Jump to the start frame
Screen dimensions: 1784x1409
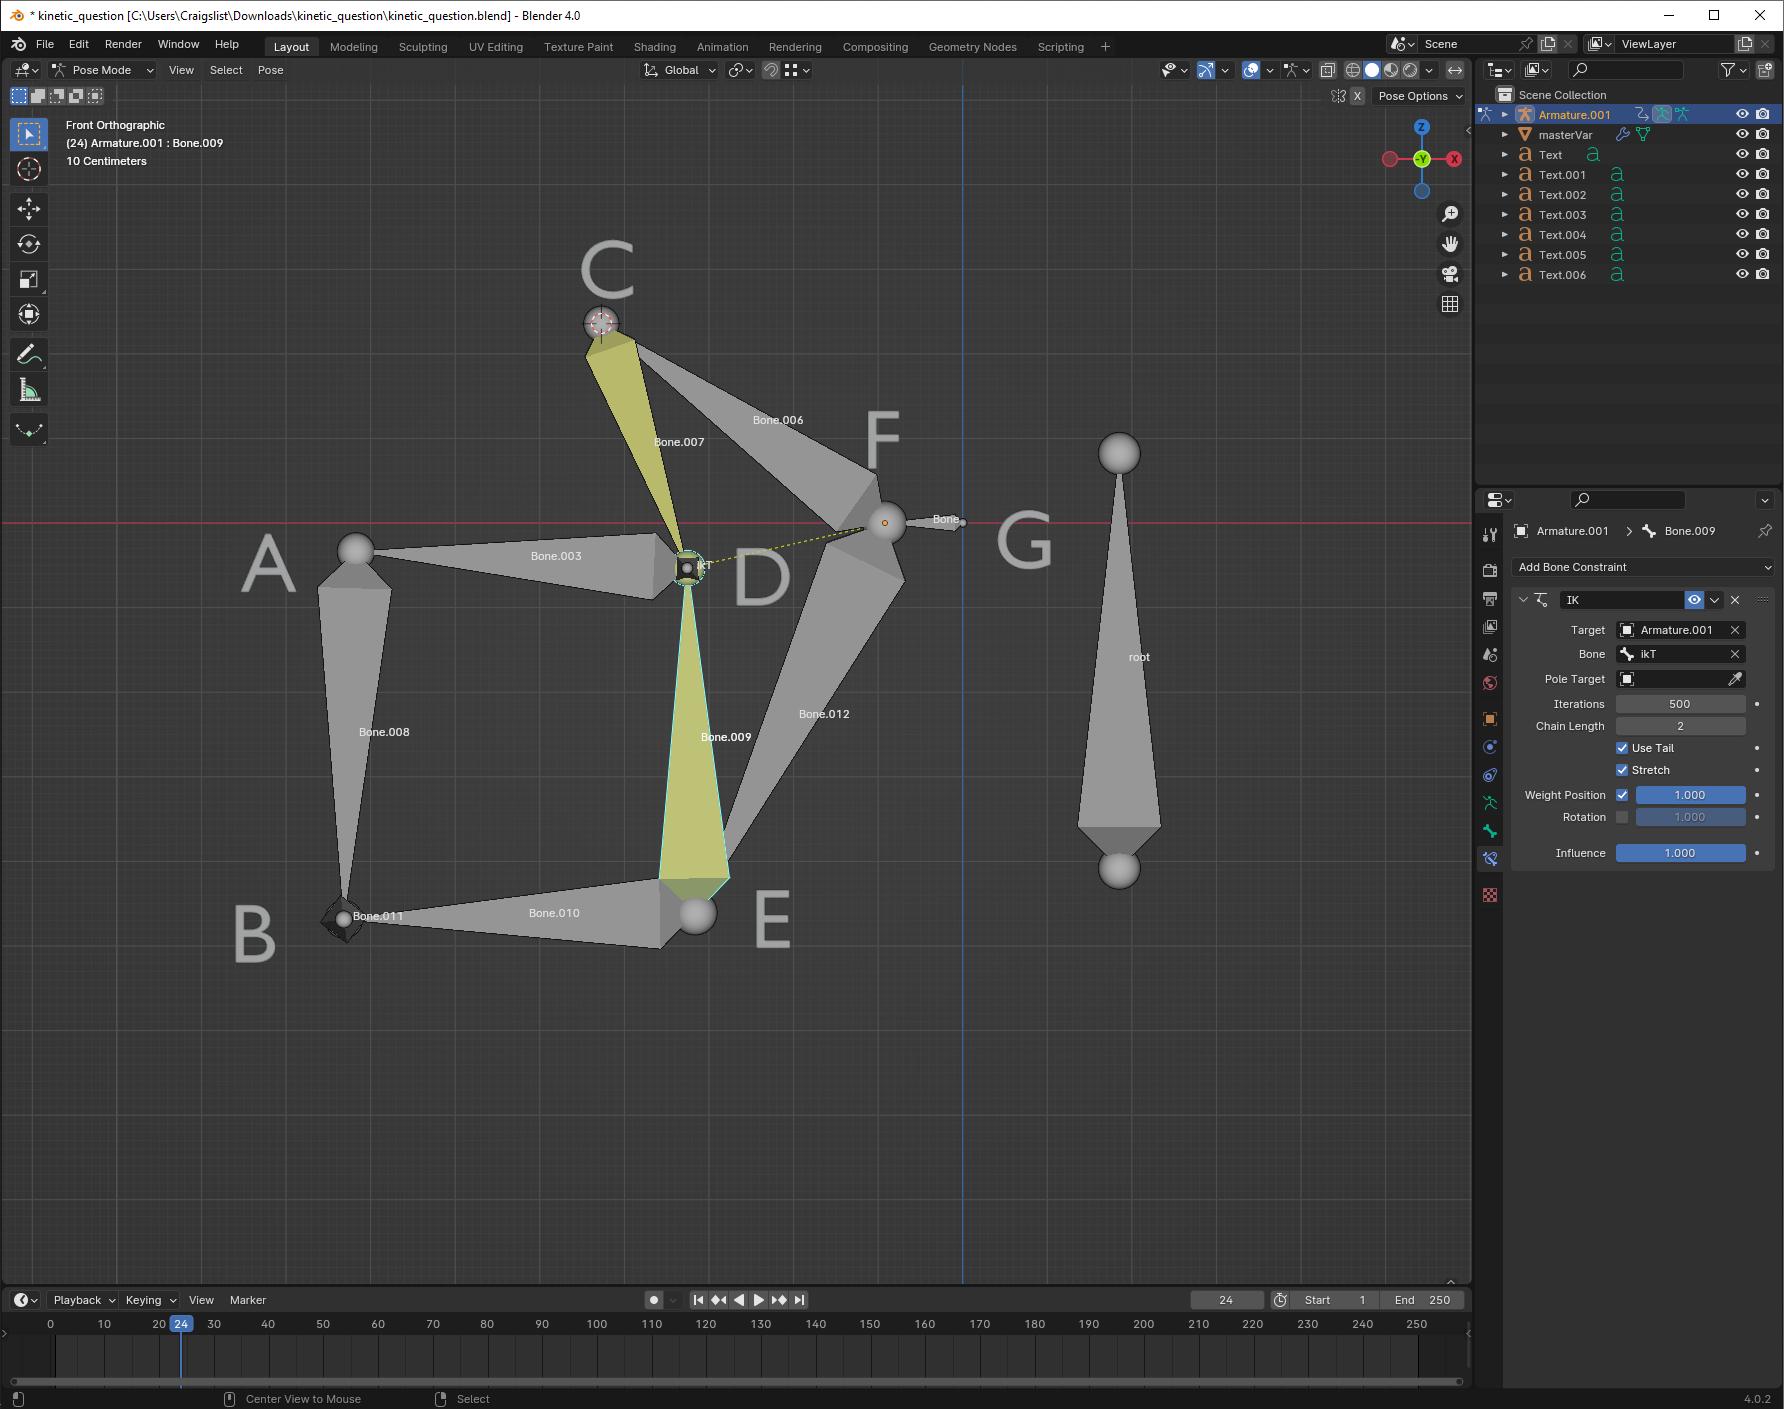click(x=698, y=1300)
